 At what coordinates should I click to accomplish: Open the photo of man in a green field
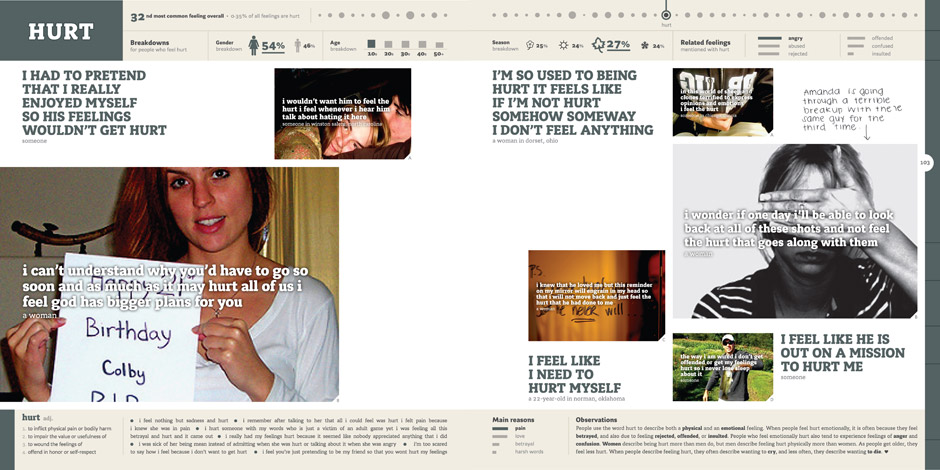pos(722,367)
